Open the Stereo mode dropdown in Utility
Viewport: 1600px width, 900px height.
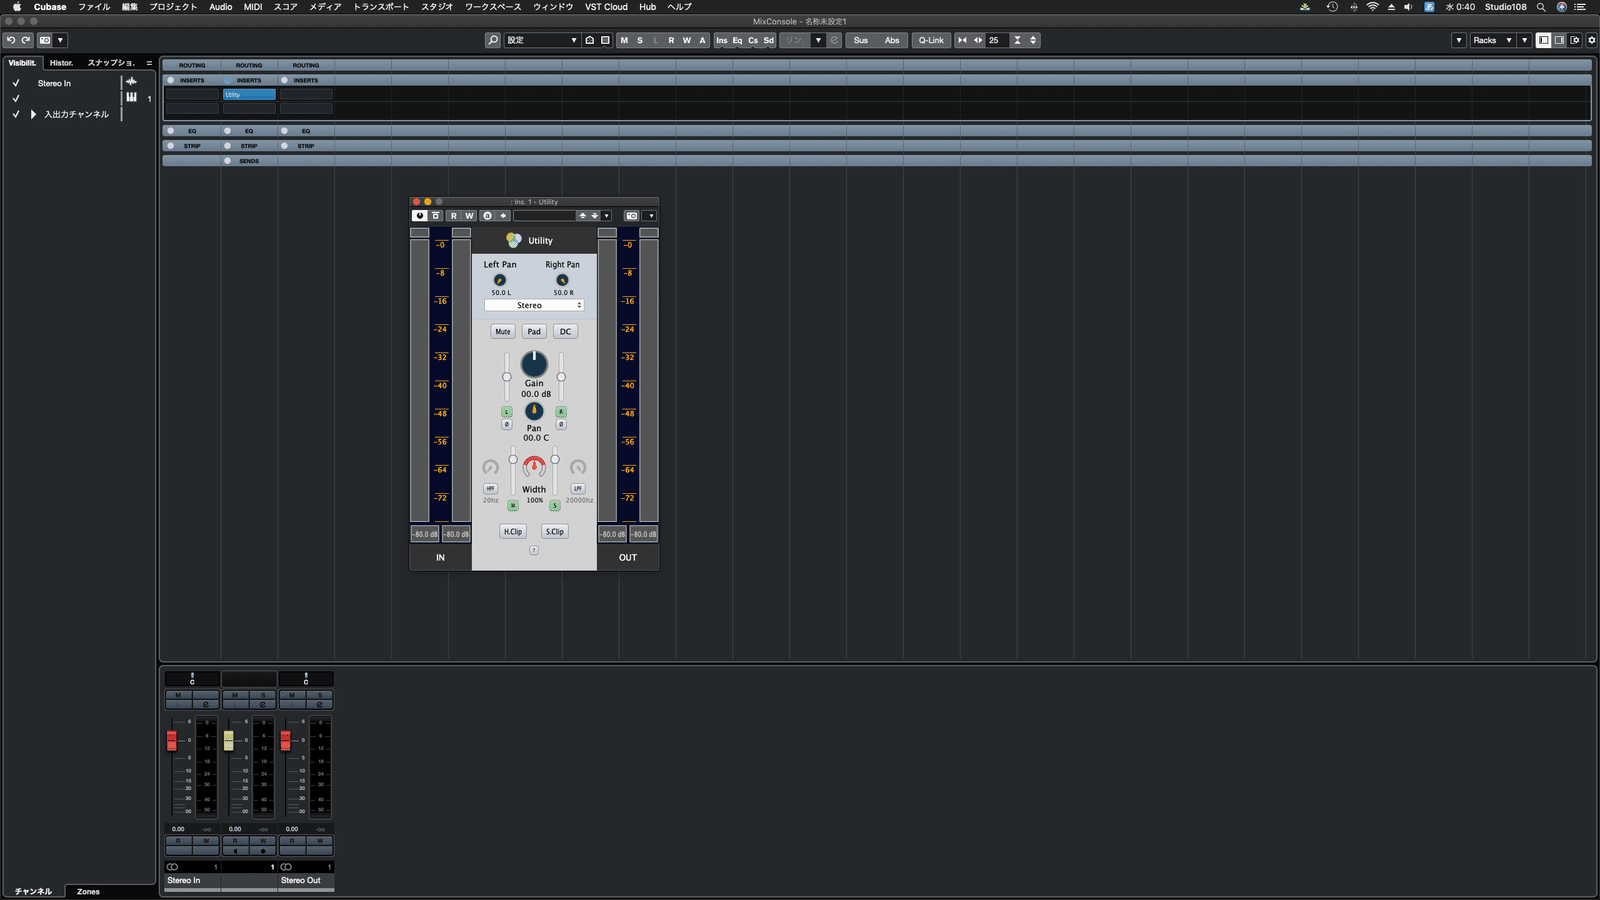click(534, 305)
